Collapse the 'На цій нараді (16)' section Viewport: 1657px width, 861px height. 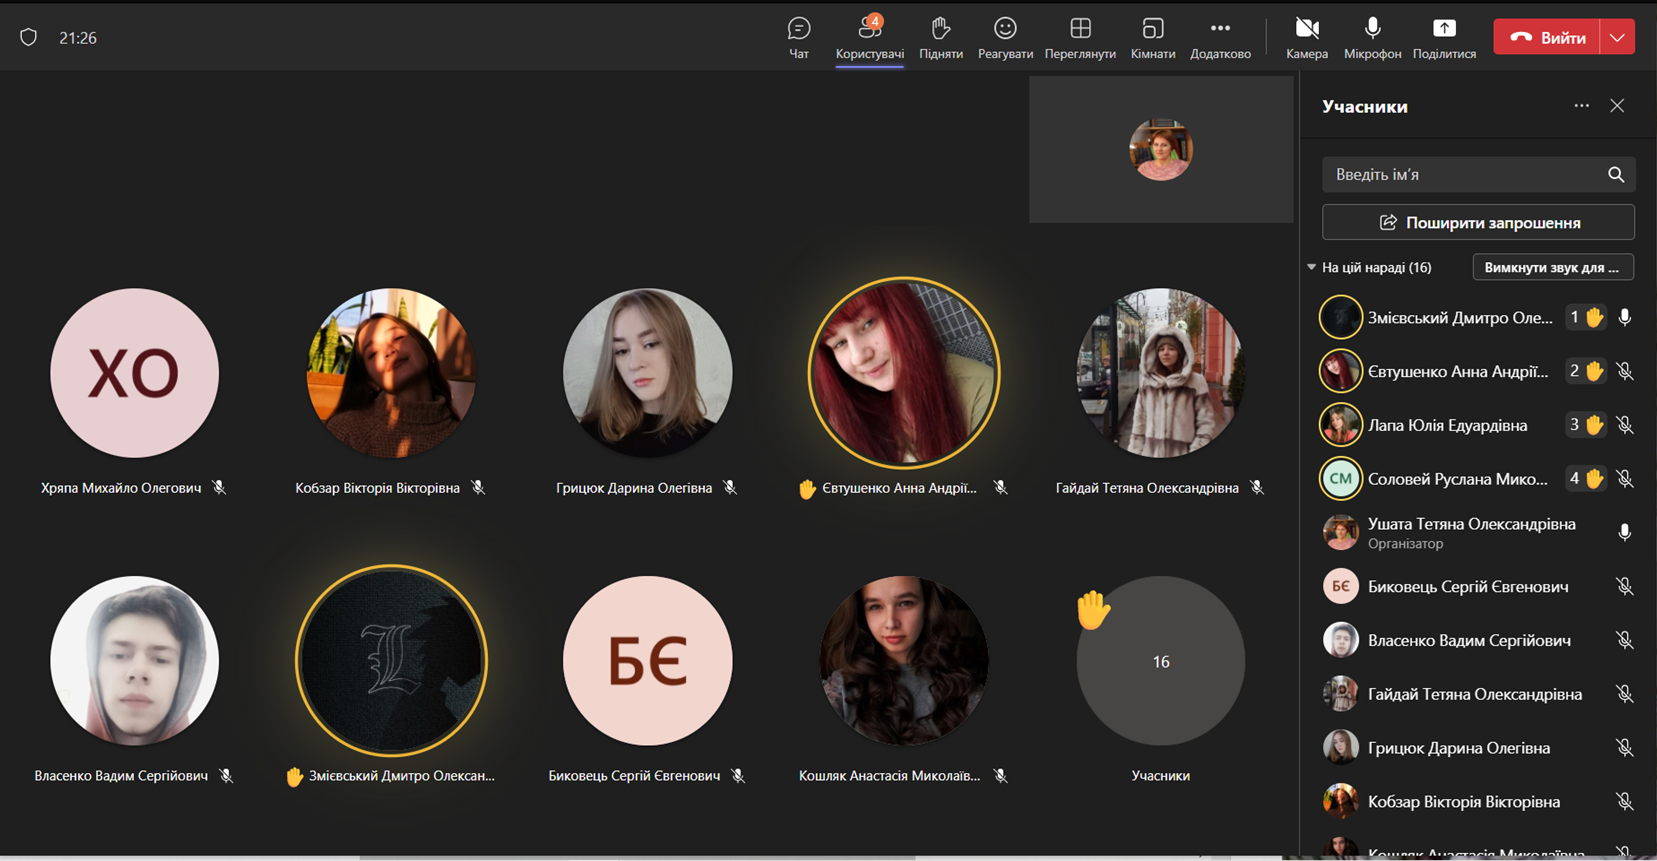(1311, 268)
